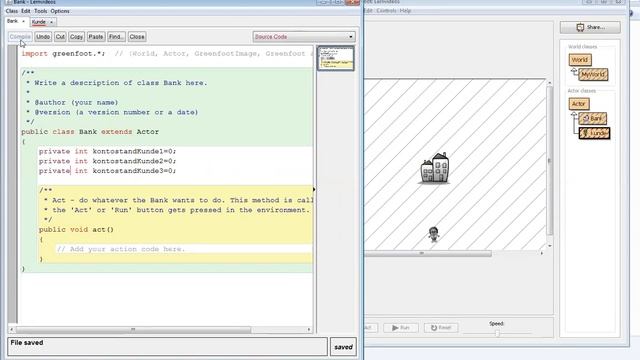Switch to the Kunde tab
This screenshot has height=360, width=640.
point(39,22)
